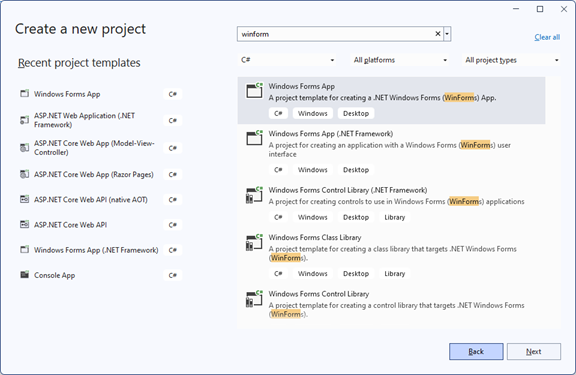Click the Windows Forms App (.NET Framework) result icon
Screen dimensions: 576x375
click(x=254, y=138)
